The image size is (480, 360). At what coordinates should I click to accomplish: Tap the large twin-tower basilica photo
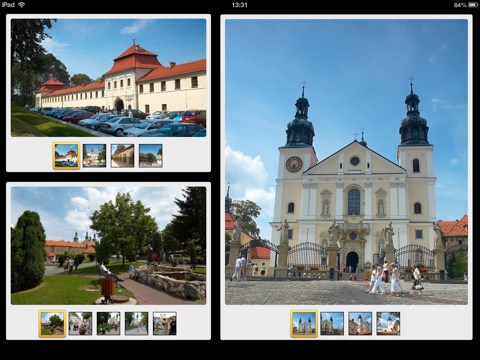346,162
